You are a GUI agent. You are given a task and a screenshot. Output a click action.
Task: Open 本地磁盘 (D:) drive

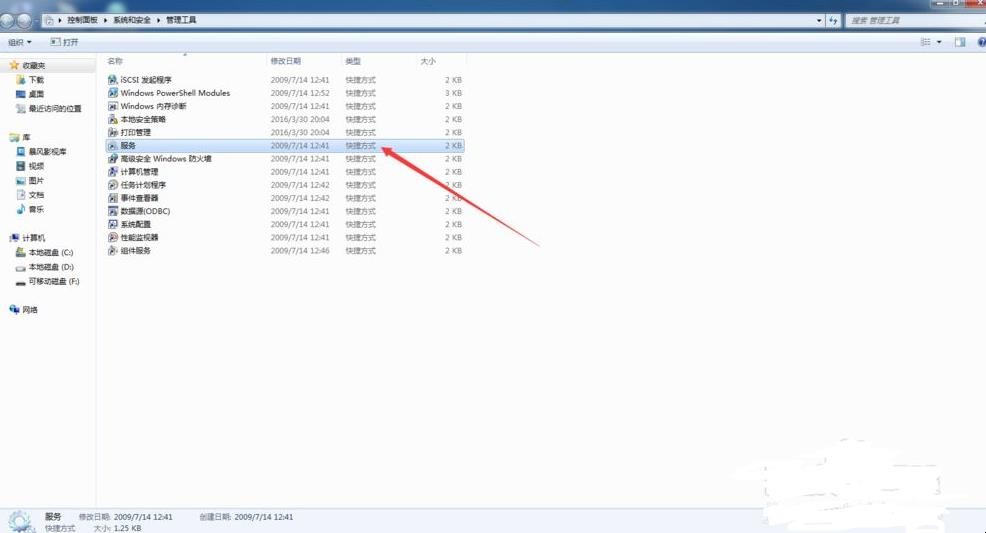pos(45,267)
